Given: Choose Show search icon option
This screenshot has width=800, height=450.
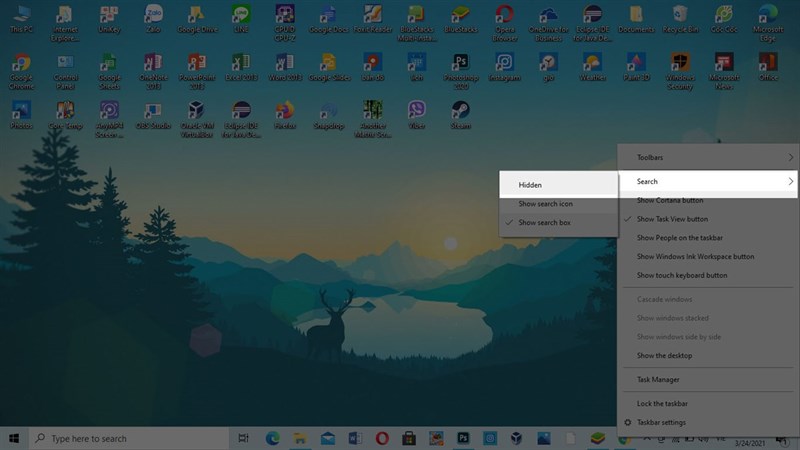Looking at the screenshot, I should pyautogui.click(x=559, y=204).
